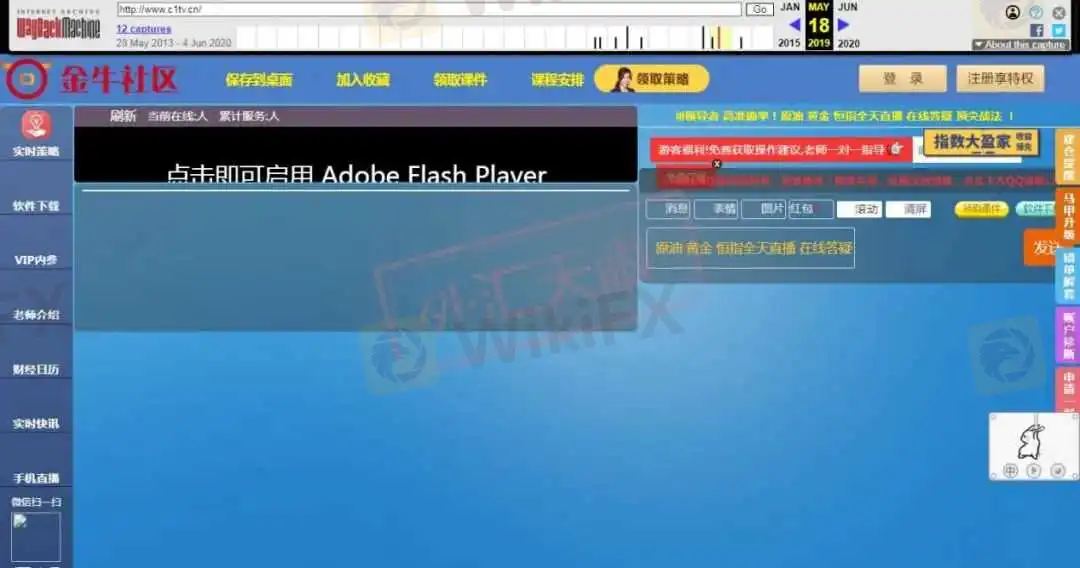
Task: Go to previous capture with left blue arrow
Action: tap(794, 25)
